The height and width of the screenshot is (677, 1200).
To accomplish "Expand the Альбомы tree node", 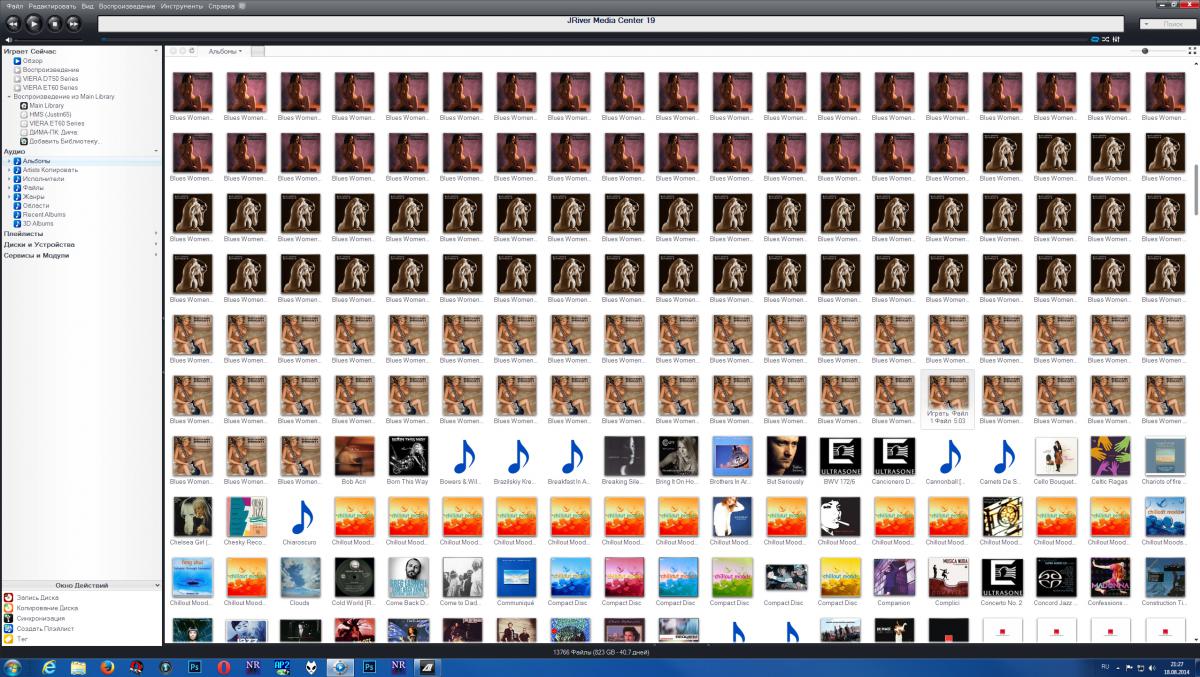I will (x=8, y=161).
